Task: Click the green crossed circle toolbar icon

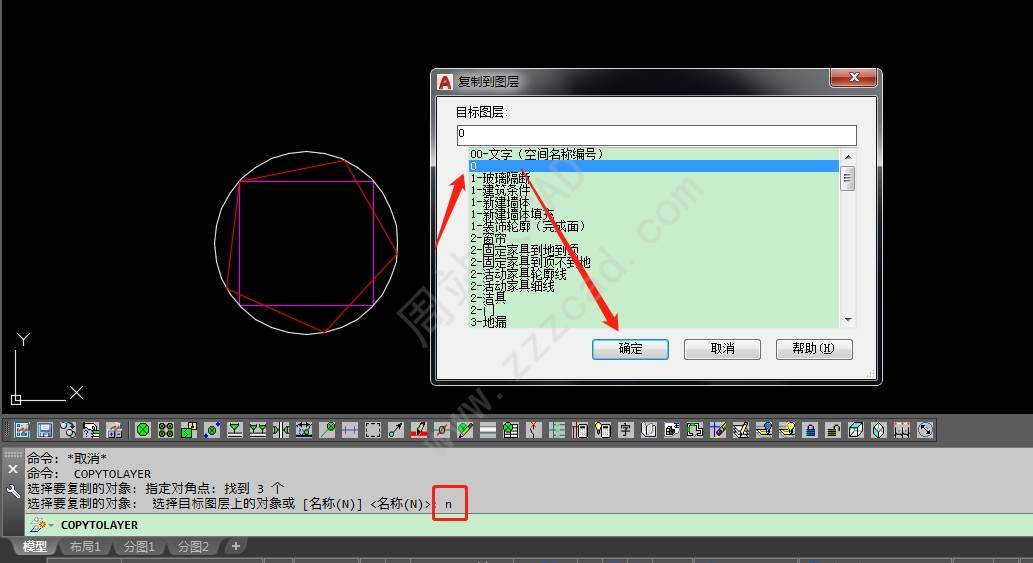Action: click(x=143, y=430)
